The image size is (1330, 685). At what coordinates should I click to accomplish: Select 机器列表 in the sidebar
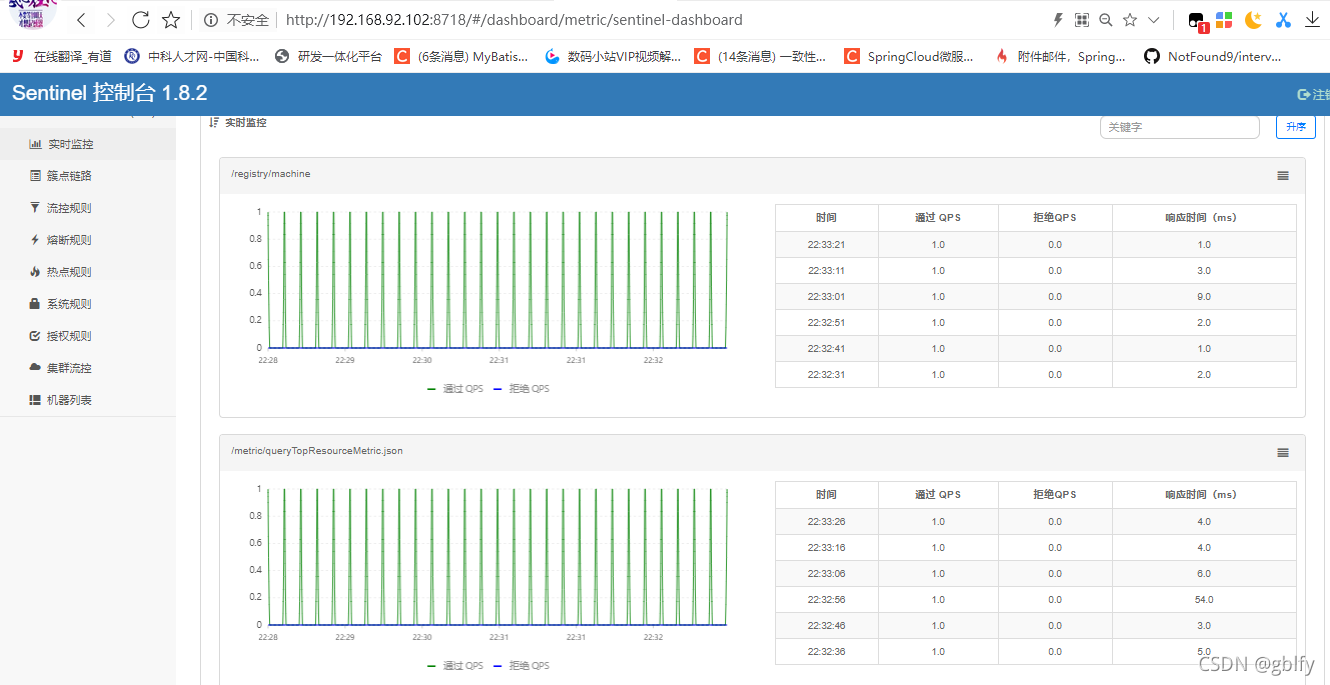click(88, 400)
